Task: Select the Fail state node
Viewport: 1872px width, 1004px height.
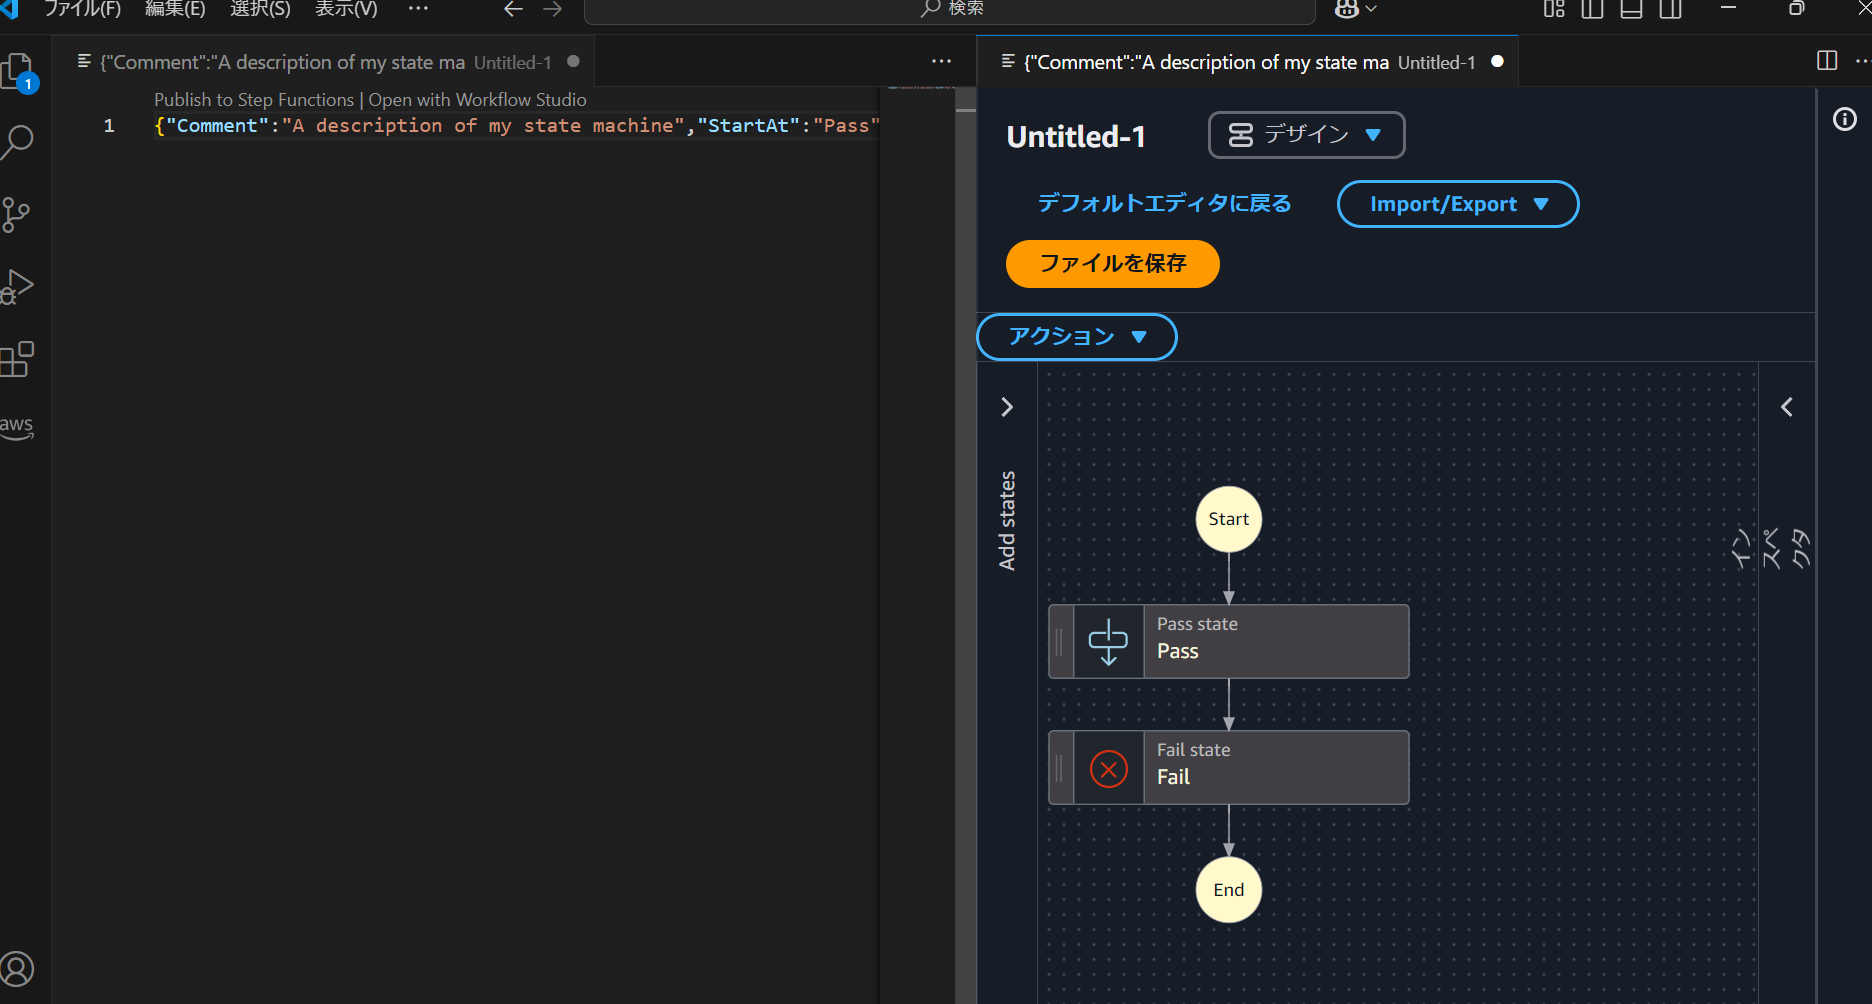Action: click(1229, 768)
